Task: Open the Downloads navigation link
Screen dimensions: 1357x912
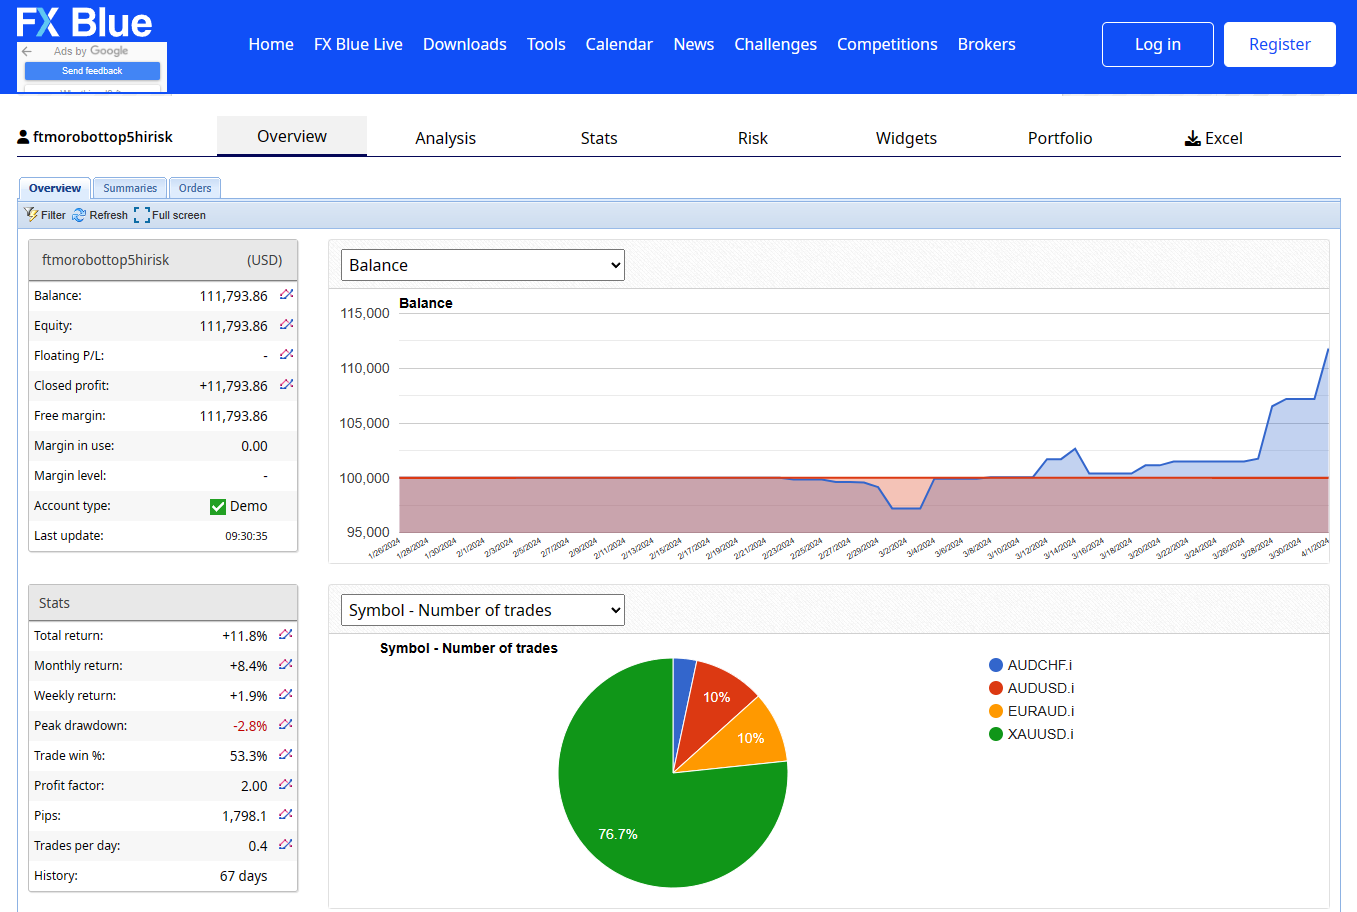Action: [x=465, y=44]
